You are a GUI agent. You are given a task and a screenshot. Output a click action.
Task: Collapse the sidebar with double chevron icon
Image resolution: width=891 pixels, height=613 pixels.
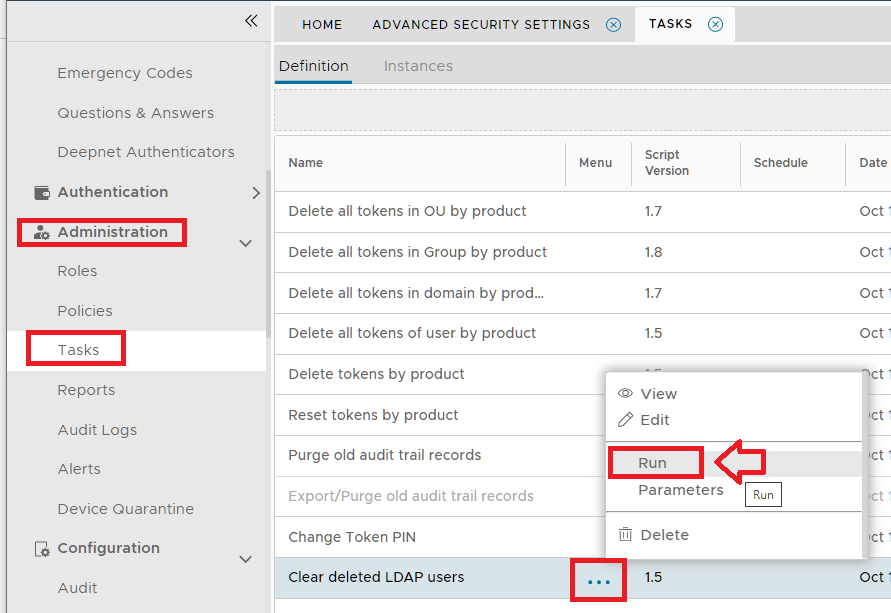click(x=251, y=21)
